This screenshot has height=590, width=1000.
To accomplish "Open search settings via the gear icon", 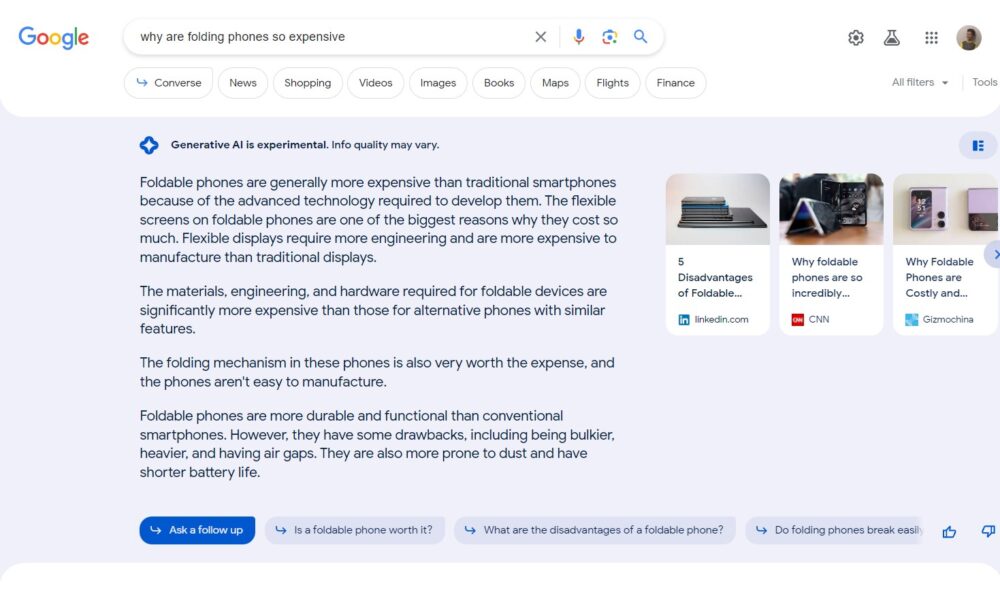I will pyautogui.click(x=856, y=37).
